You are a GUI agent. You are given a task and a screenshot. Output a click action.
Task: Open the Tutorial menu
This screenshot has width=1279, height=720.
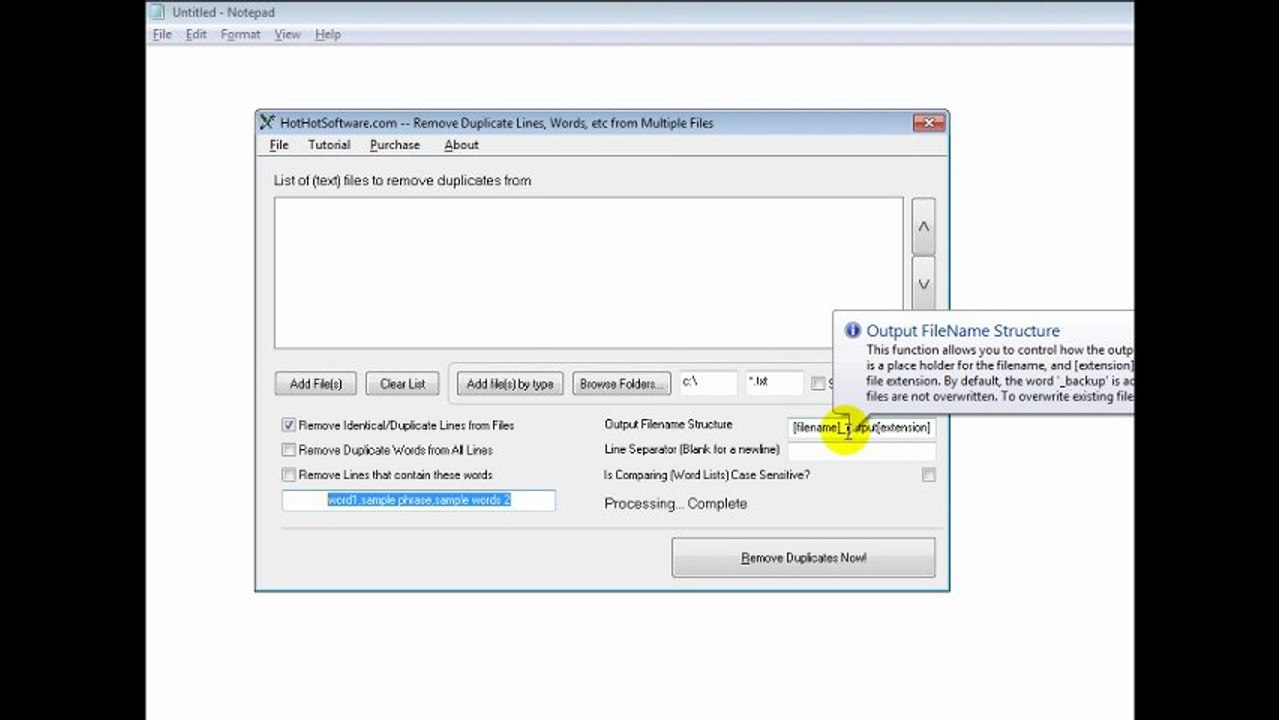[329, 145]
